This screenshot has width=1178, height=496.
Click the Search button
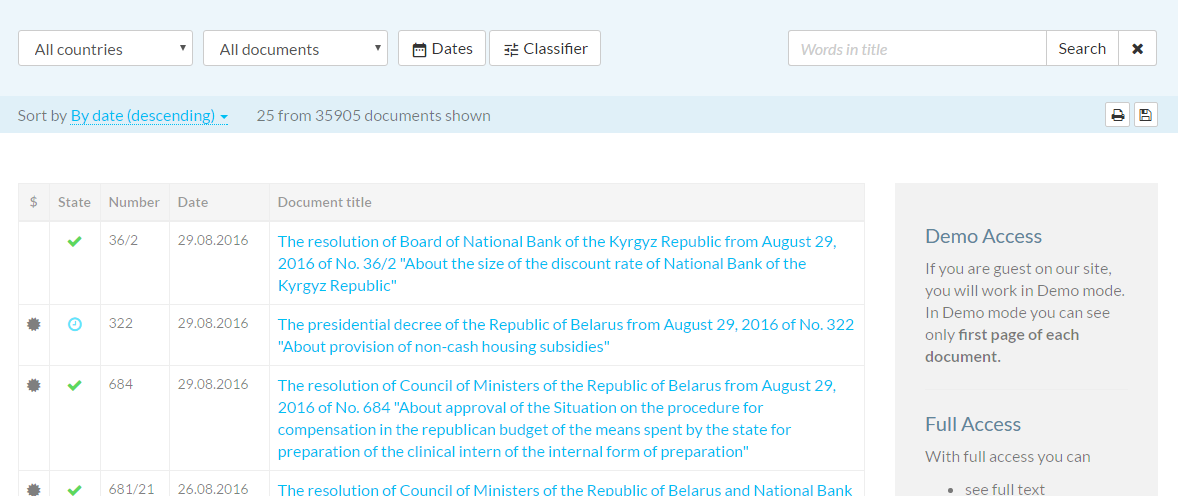tap(1082, 48)
